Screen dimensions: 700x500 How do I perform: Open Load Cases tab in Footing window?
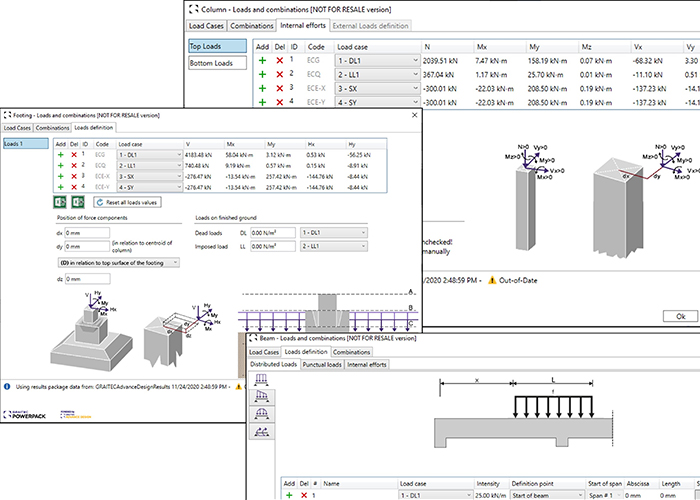17,128
